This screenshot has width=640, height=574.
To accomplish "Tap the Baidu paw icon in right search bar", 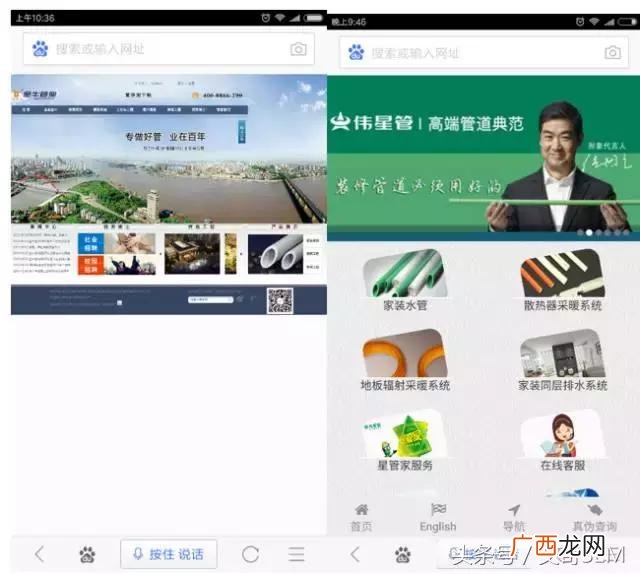I will [x=356, y=53].
